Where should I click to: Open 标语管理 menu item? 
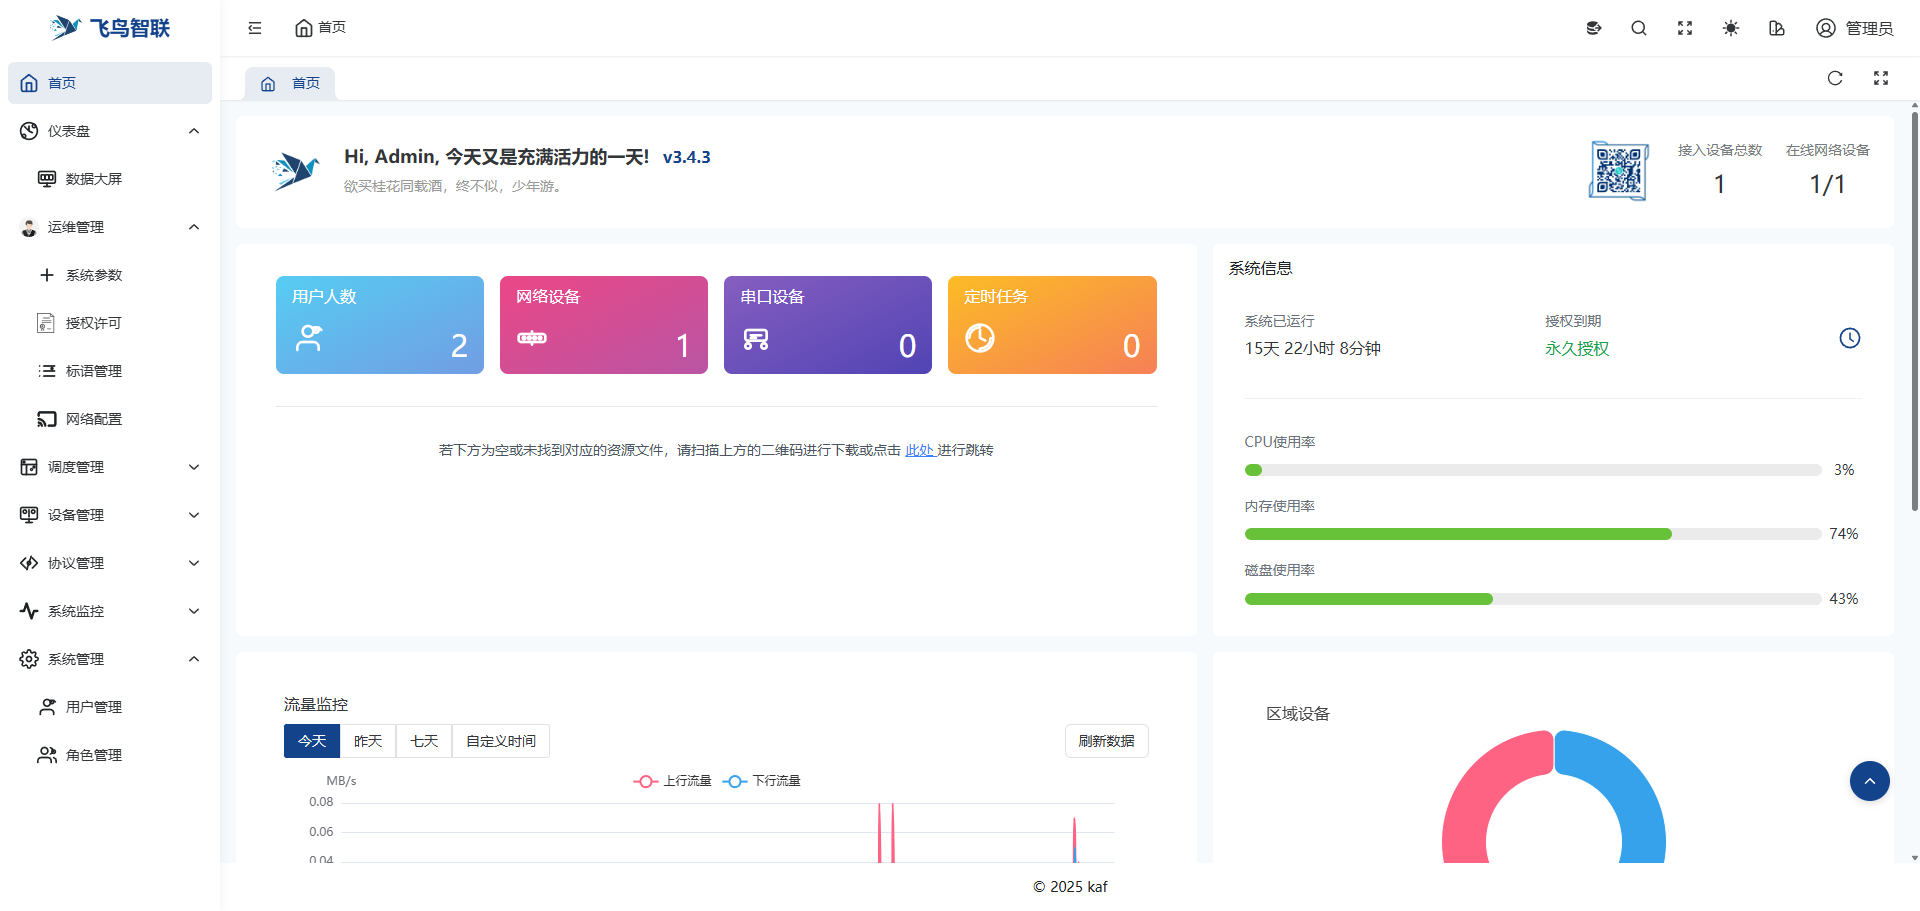coord(110,371)
